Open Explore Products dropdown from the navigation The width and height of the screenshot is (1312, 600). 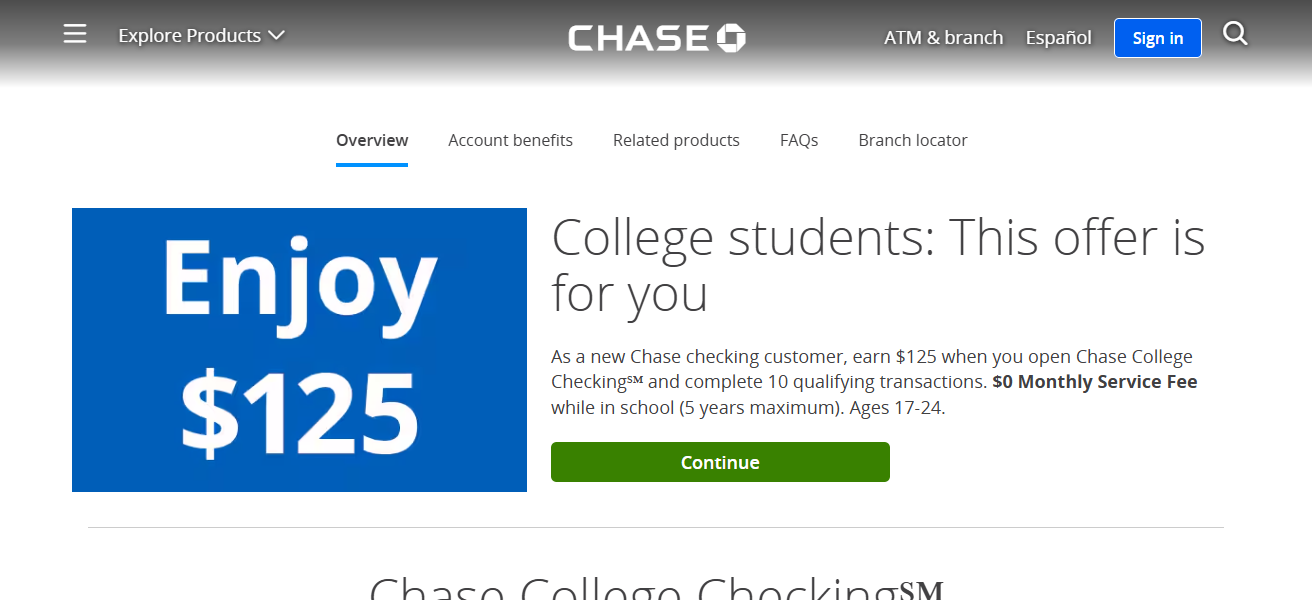click(190, 35)
